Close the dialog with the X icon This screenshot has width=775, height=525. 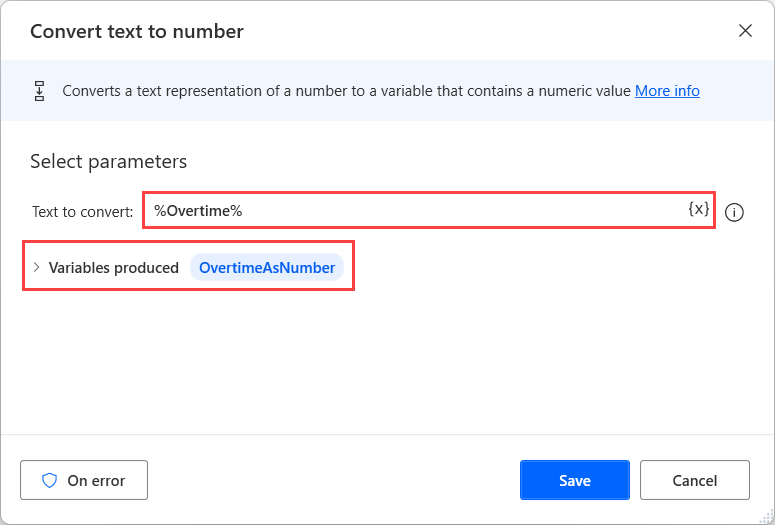tap(745, 31)
